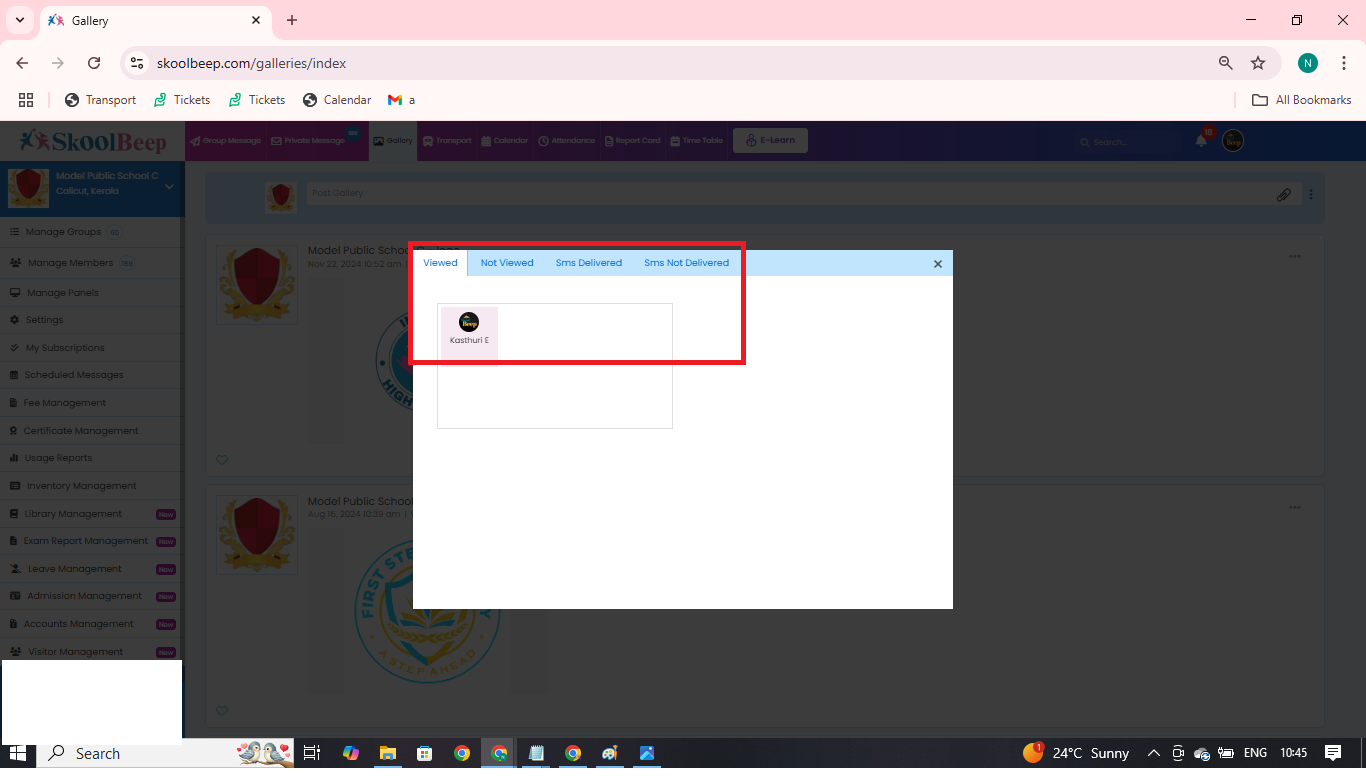1366x784 pixels.
Task: Click the E-Learn button
Action: tap(770, 141)
